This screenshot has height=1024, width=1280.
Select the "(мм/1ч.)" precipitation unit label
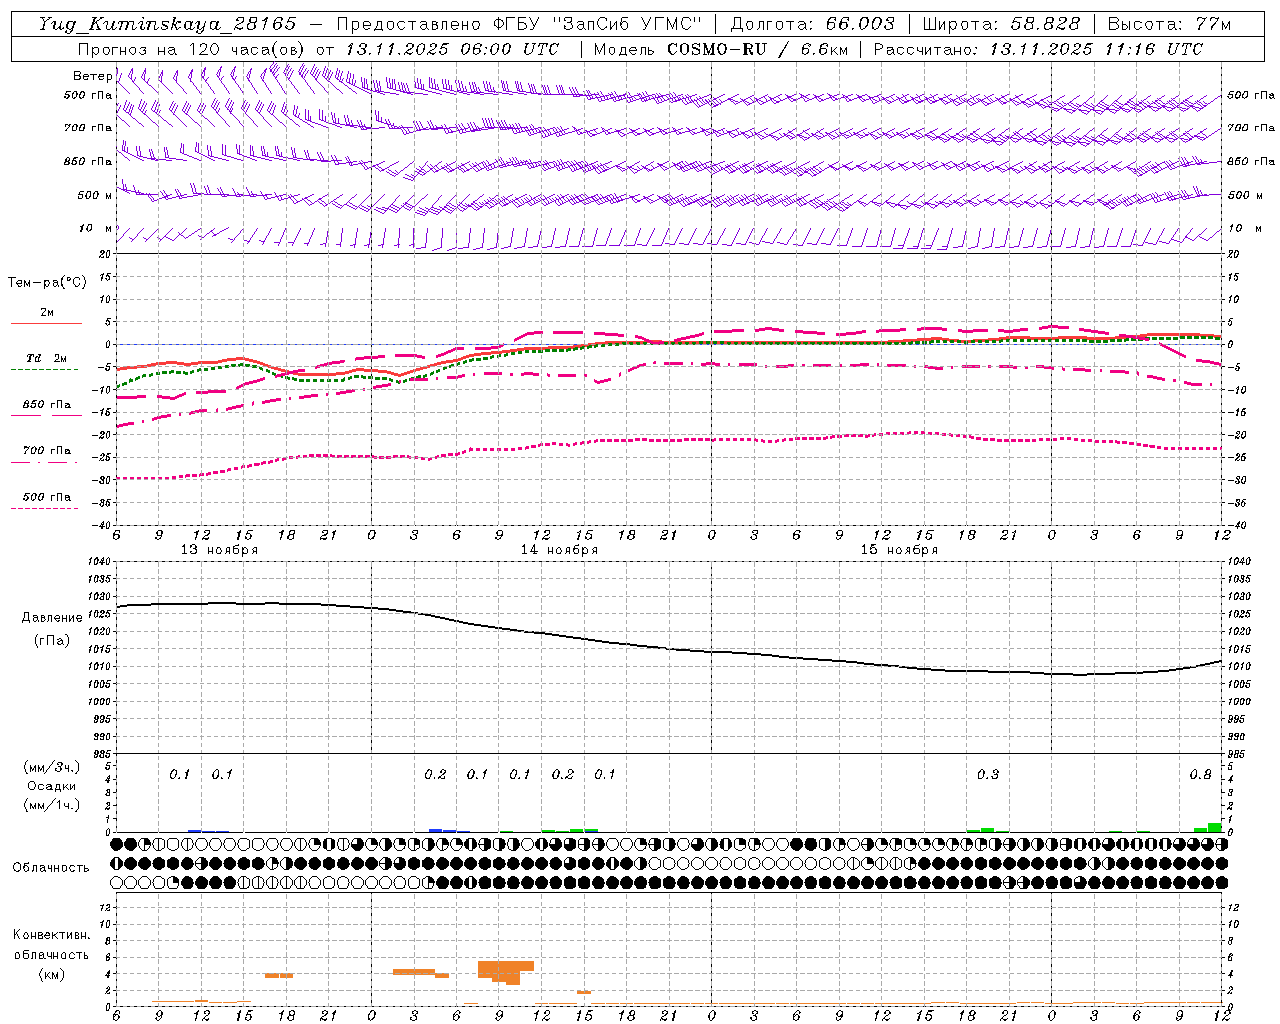(x=51, y=805)
